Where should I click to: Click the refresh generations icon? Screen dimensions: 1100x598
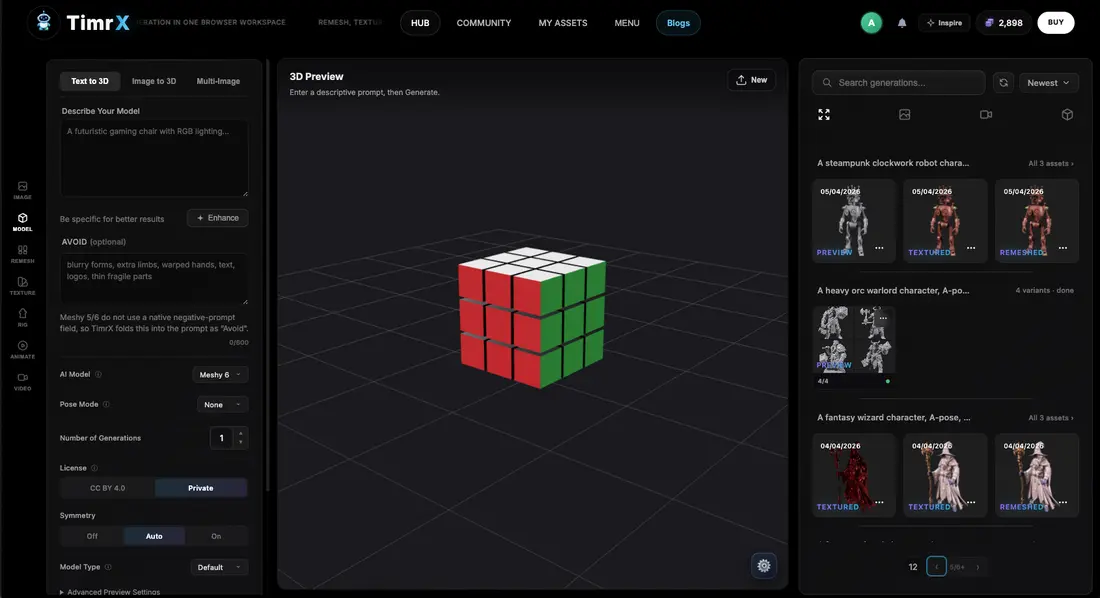tap(1003, 83)
